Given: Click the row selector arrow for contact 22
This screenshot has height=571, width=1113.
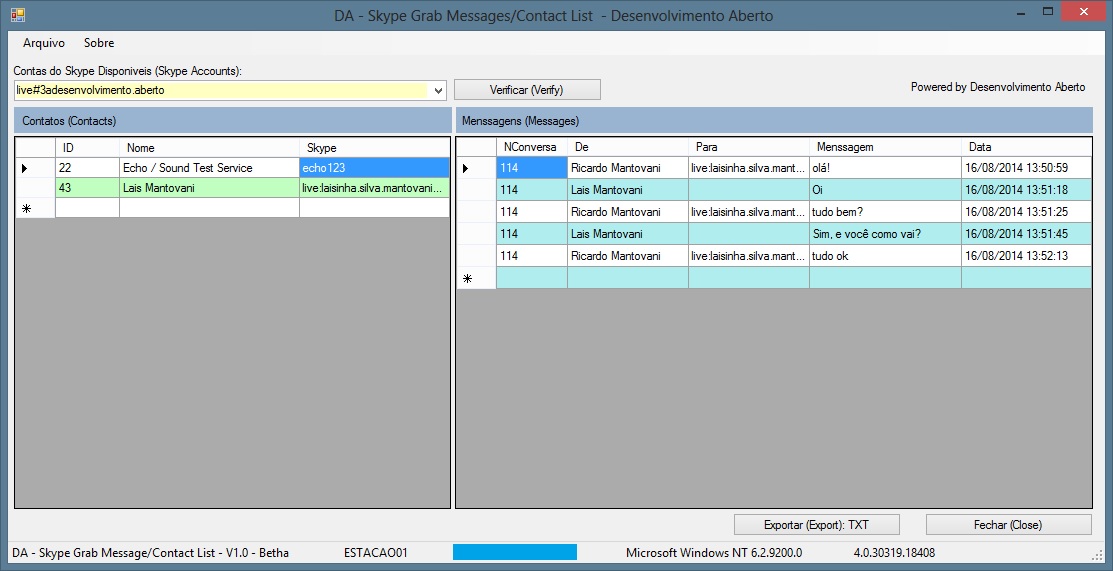Looking at the screenshot, I should (25, 168).
